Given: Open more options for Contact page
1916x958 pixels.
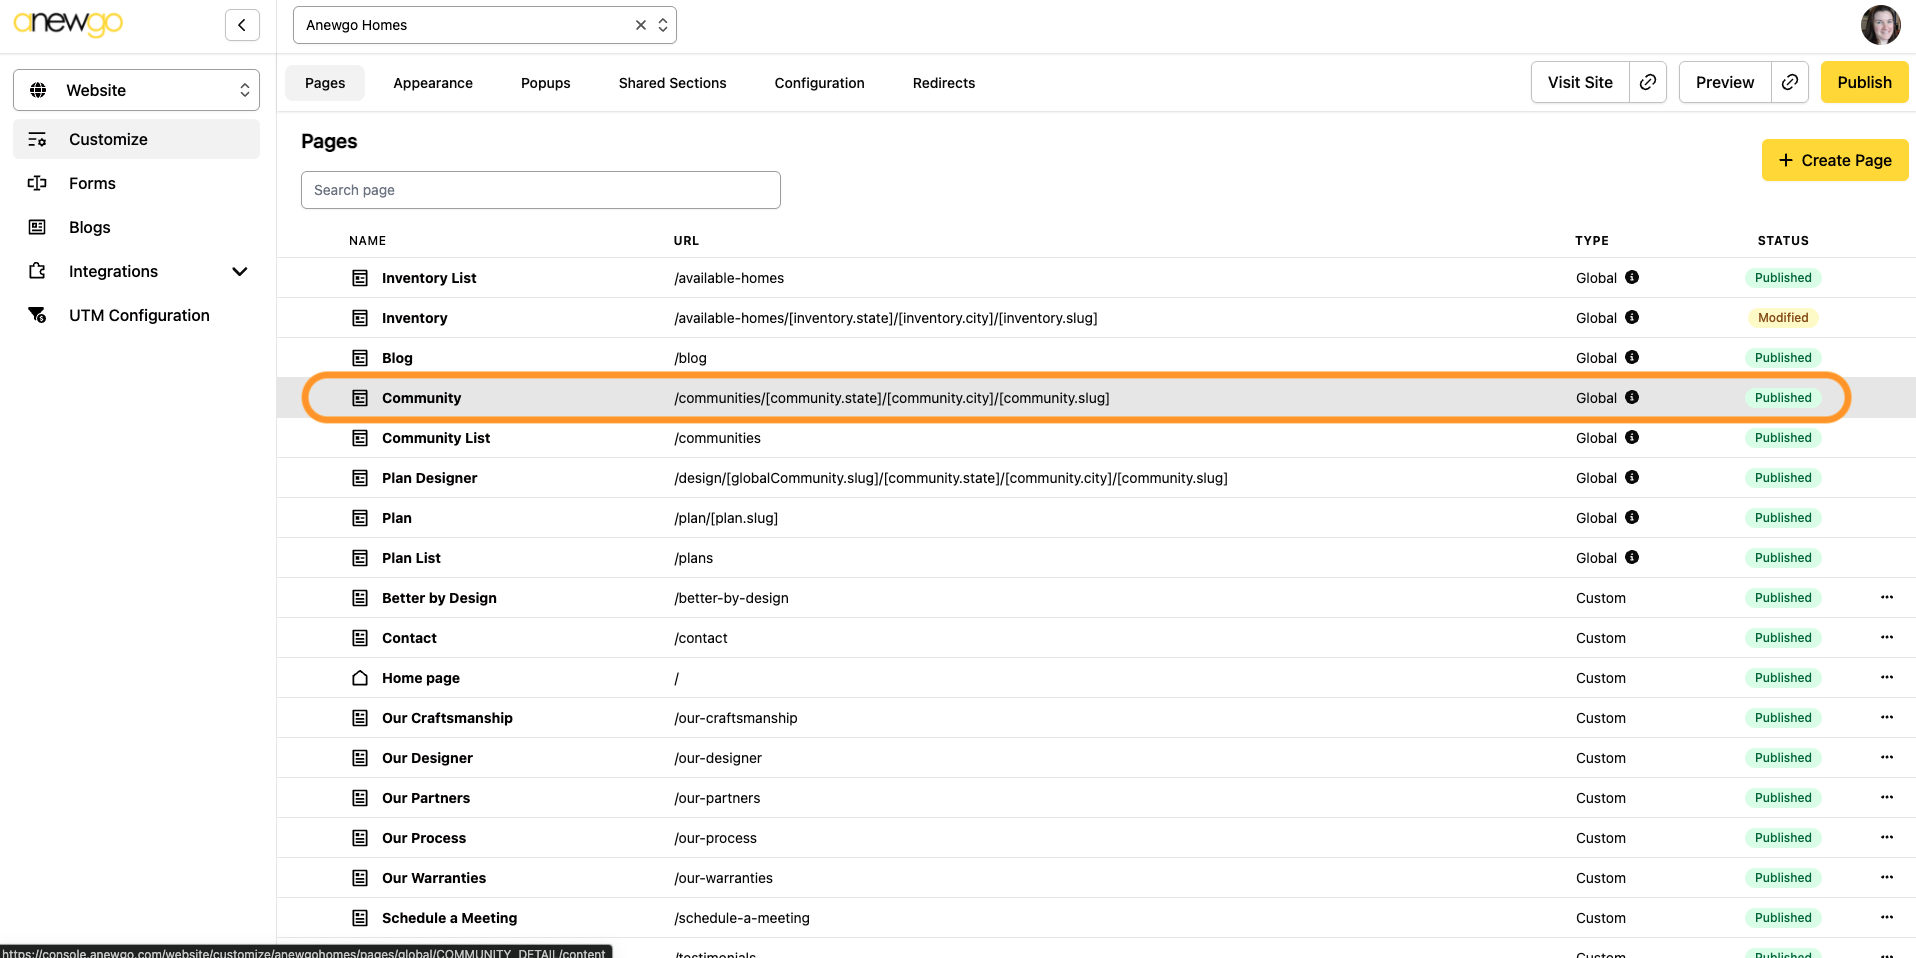Looking at the screenshot, I should [1887, 637].
